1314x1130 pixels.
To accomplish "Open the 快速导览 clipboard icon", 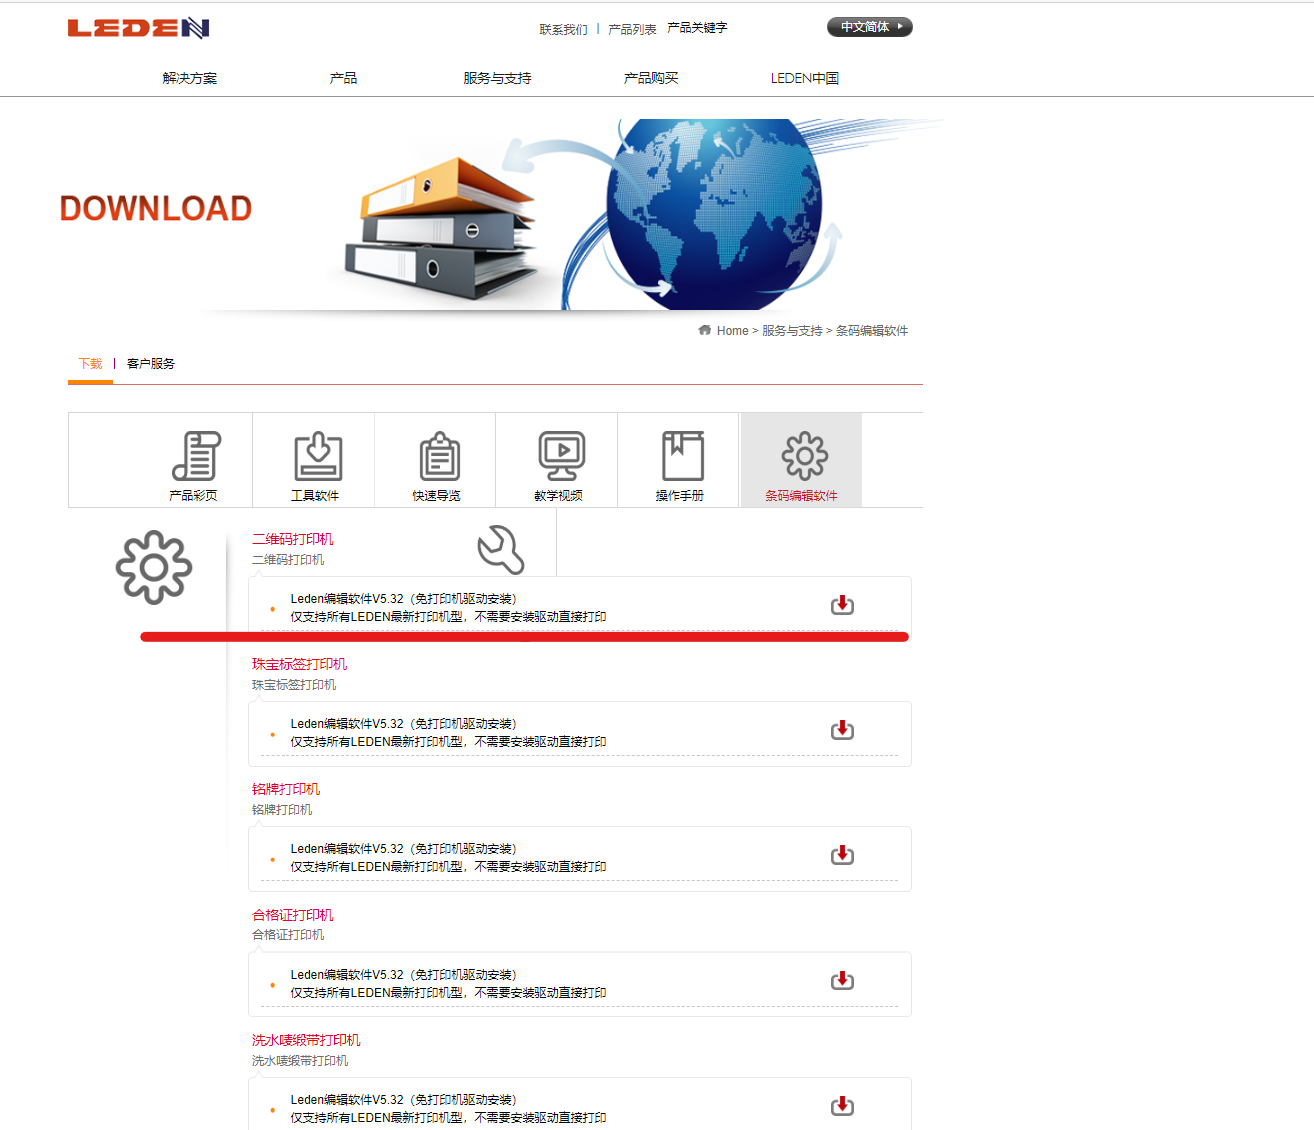I will coord(440,457).
